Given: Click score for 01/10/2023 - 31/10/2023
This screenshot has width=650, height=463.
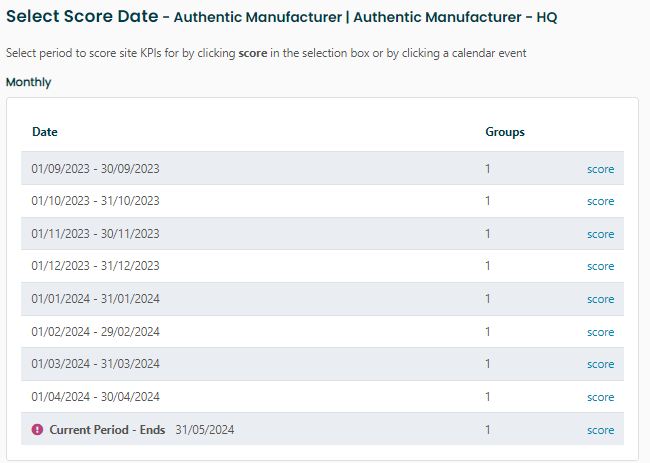Looking at the screenshot, I should pyautogui.click(x=600, y=201).
